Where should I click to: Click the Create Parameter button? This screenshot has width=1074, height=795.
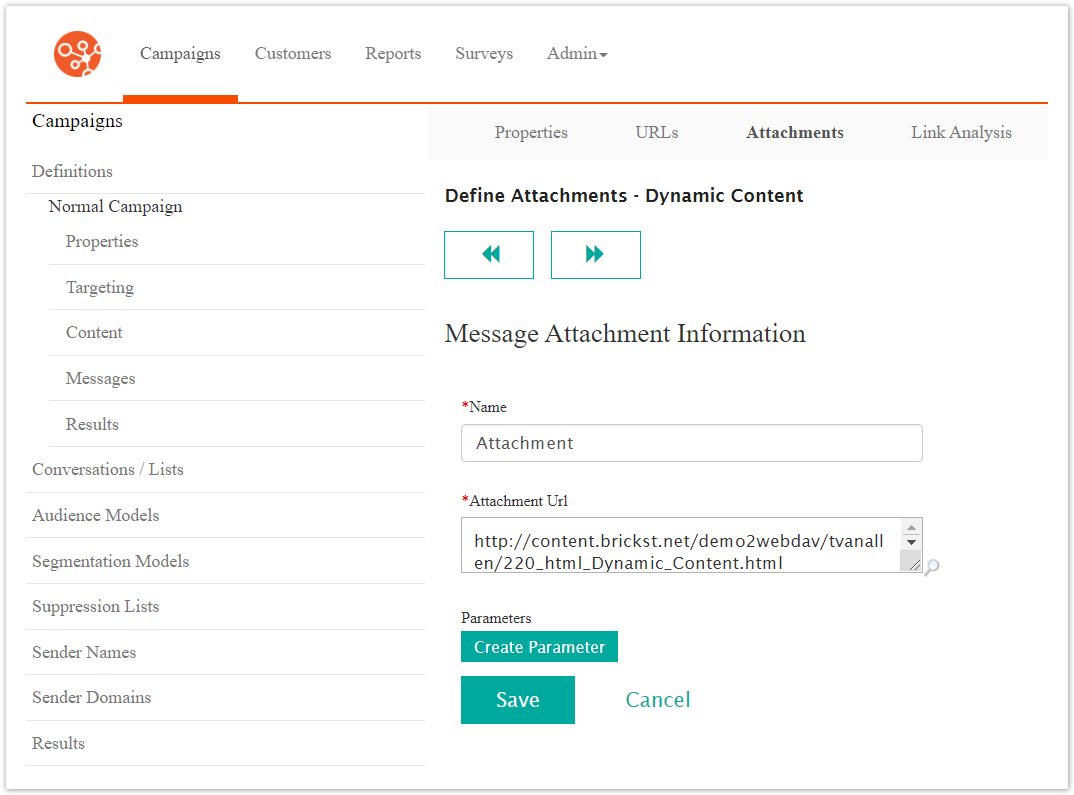[539, 646]
